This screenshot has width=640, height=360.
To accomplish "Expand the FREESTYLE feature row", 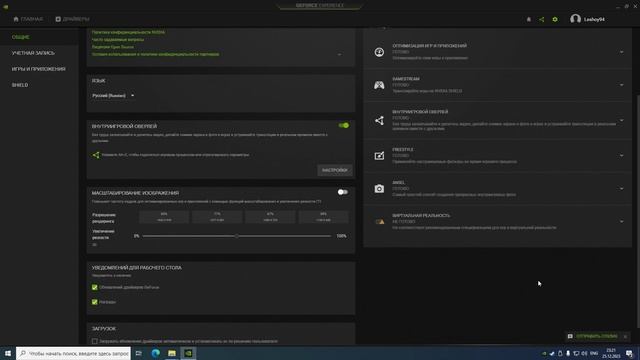I will point(622,156).
